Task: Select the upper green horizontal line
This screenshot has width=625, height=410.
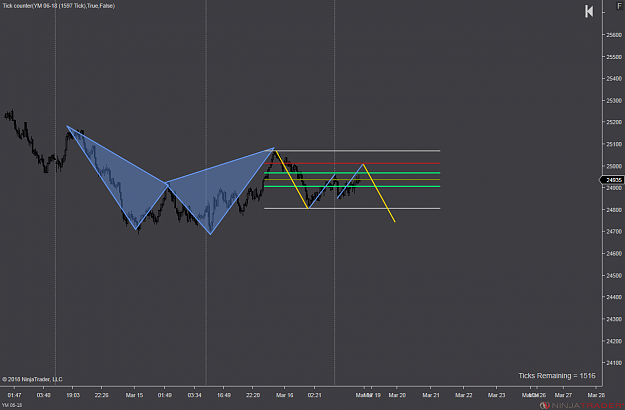Action: (x=352, y=173)
